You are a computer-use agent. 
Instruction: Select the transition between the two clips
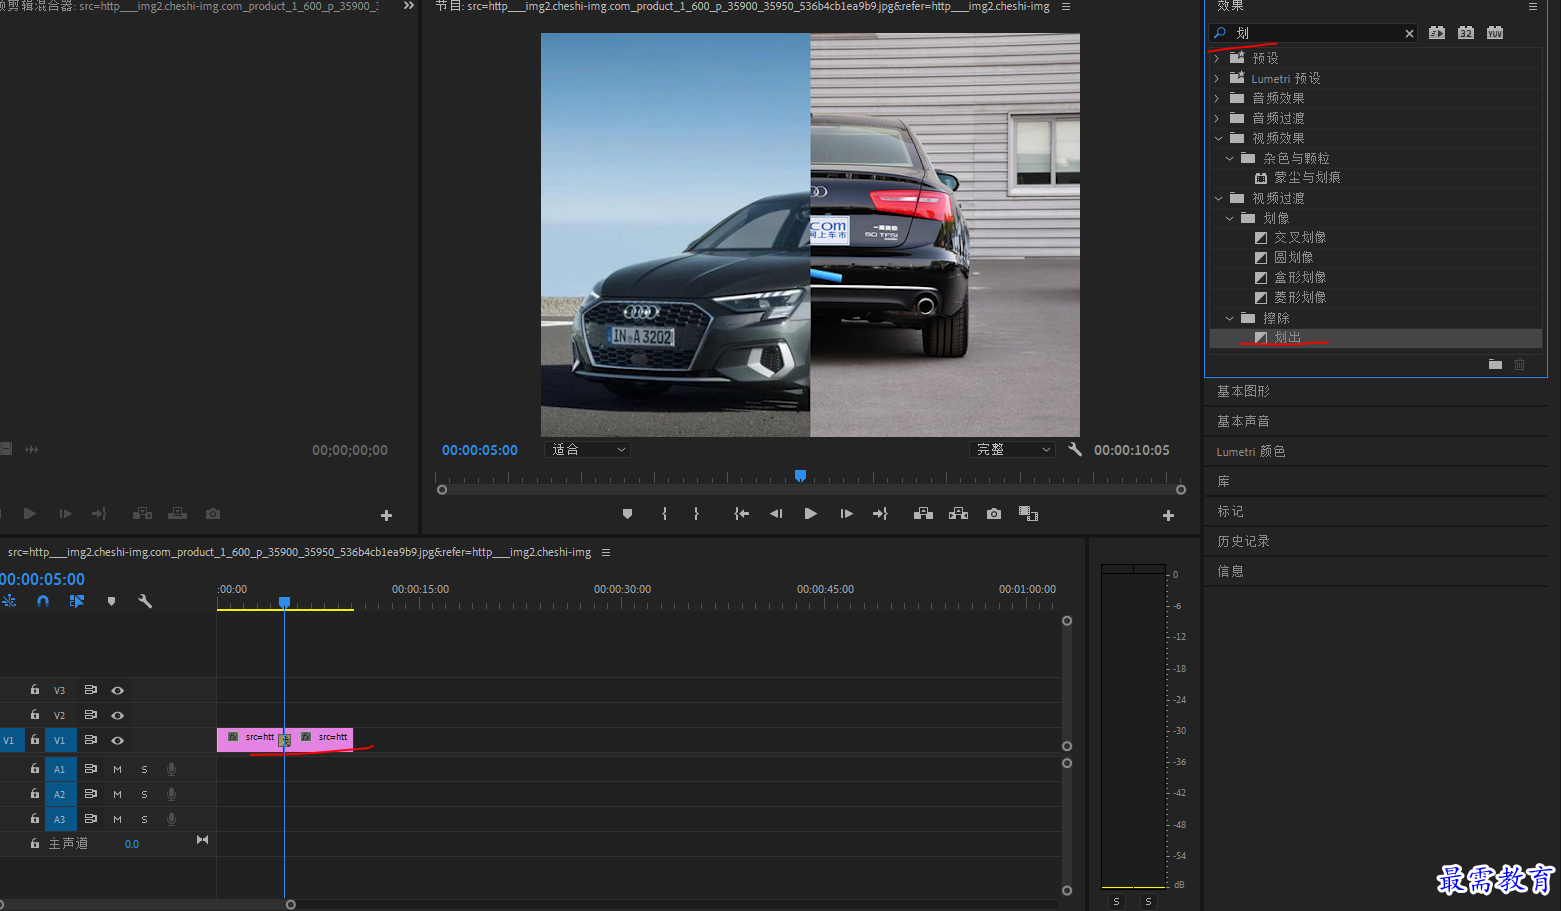point(285,740)
